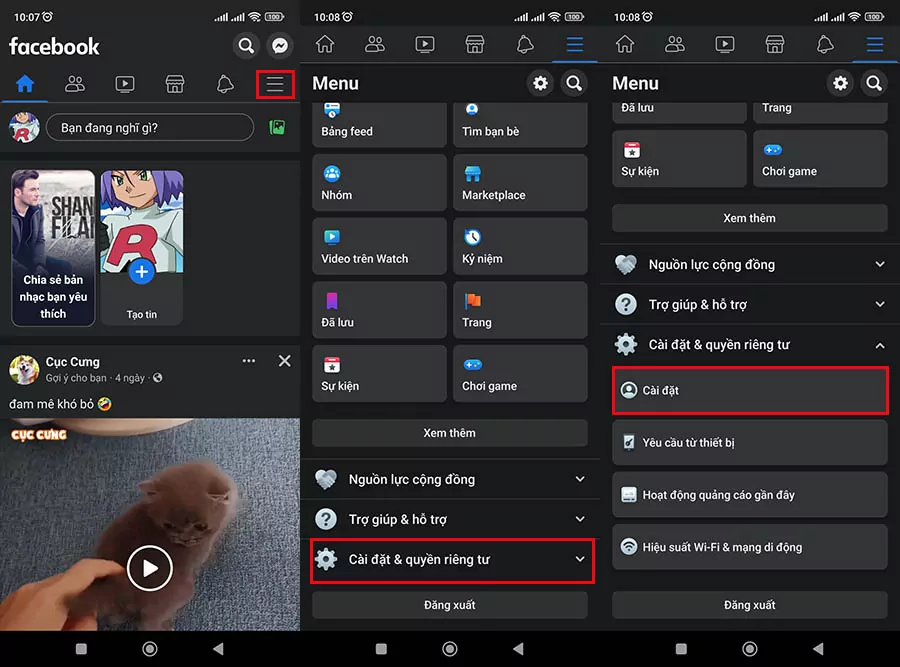The image size is (900, 667).
Task: Tap the search icon beside the facebook logo
Action: (246, 45)
